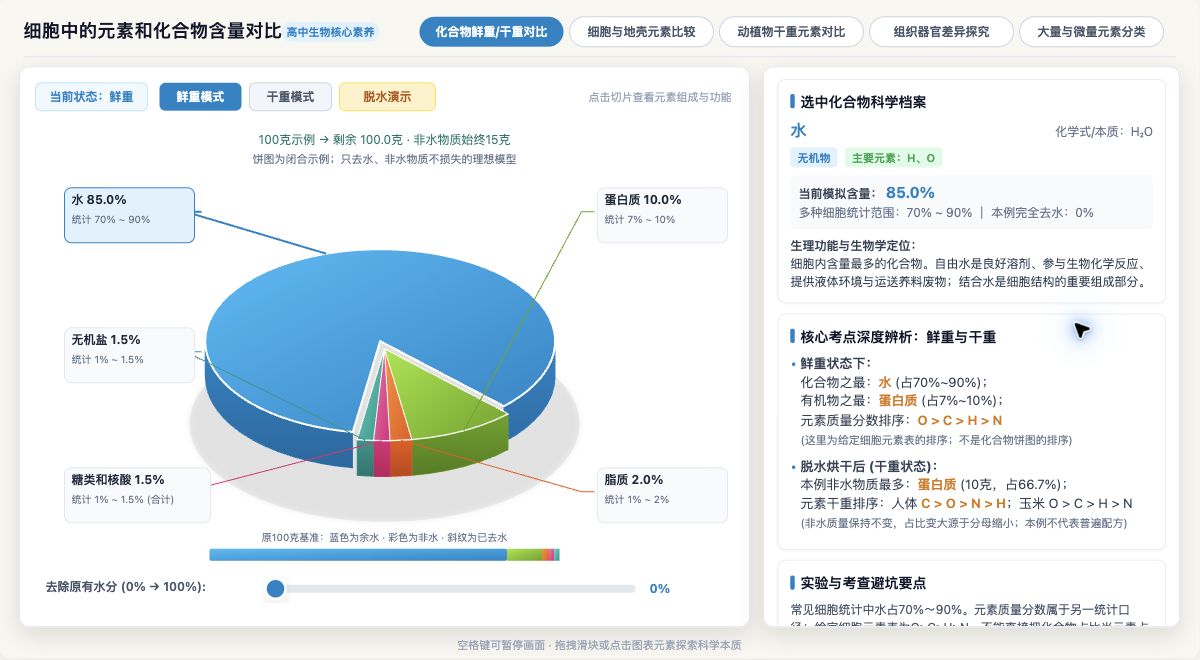
Task: Switch to 干重模式
Action: [290, 97]
